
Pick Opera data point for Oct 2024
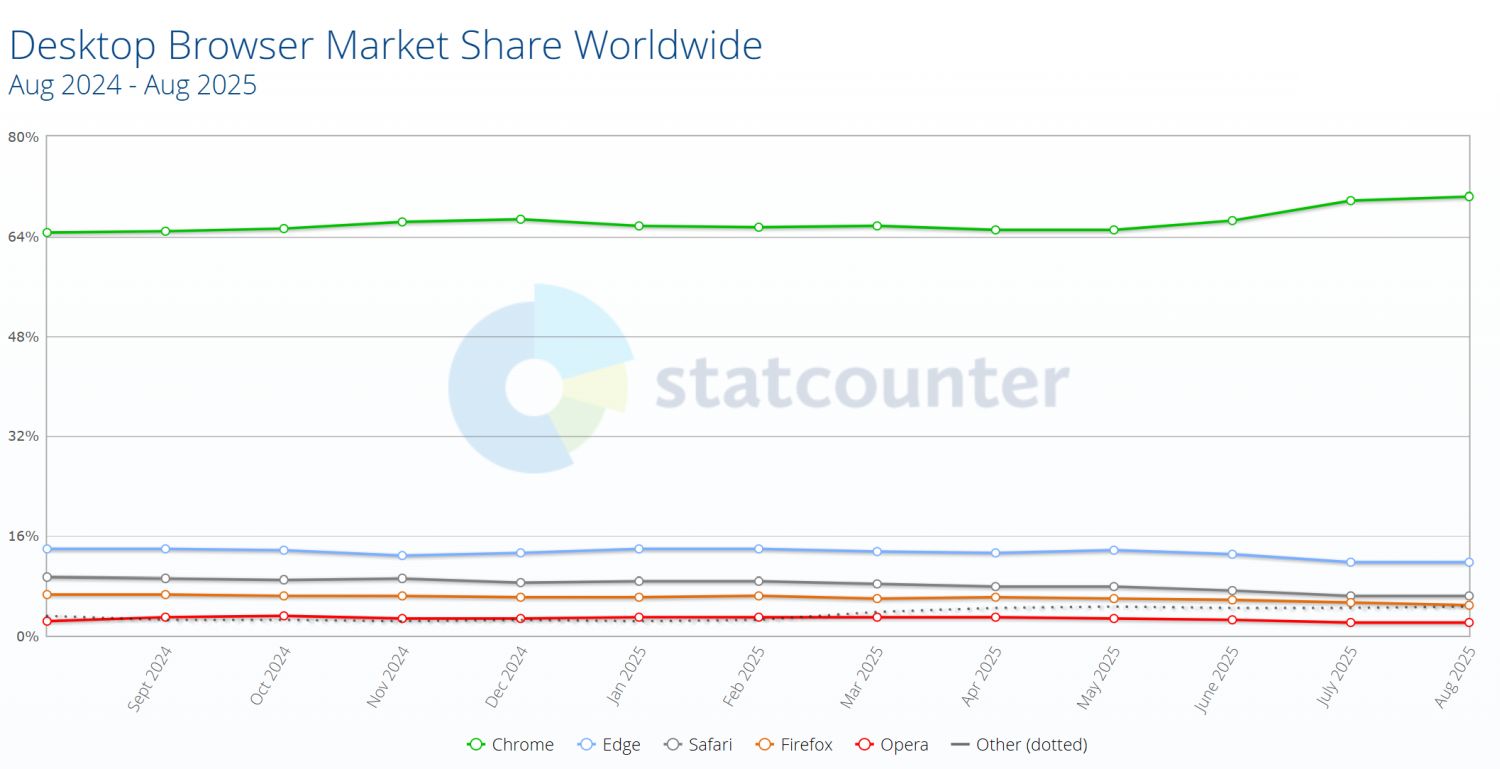tap(284, 616)
